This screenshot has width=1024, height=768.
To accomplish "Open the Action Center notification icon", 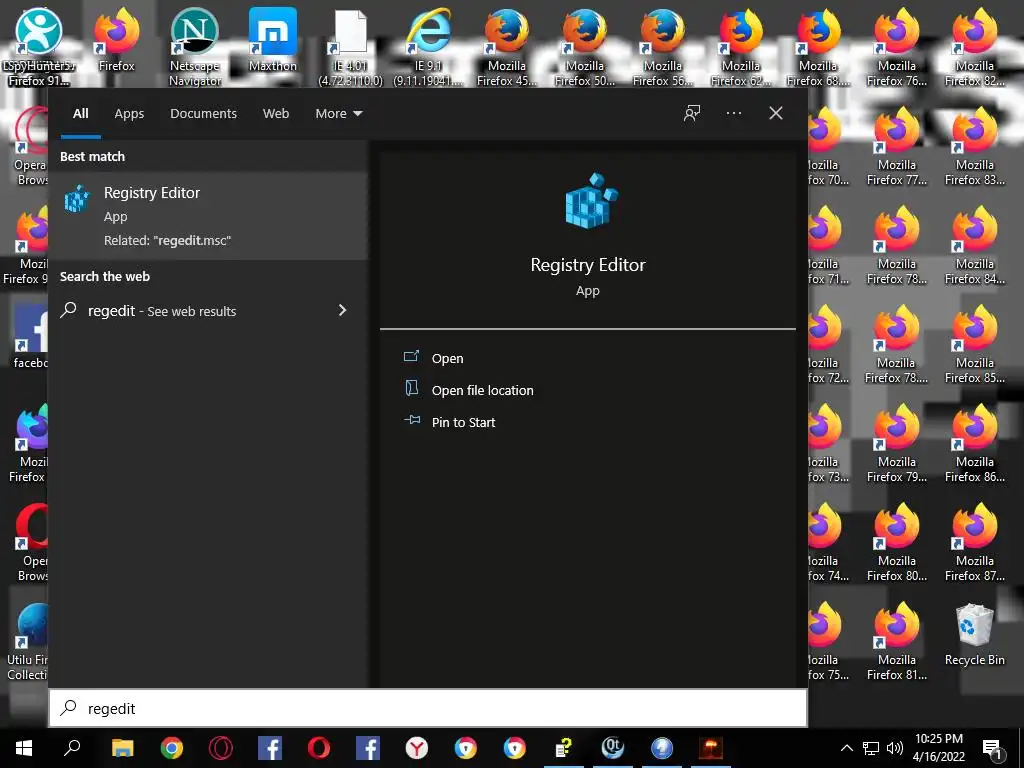I will 992,749.
